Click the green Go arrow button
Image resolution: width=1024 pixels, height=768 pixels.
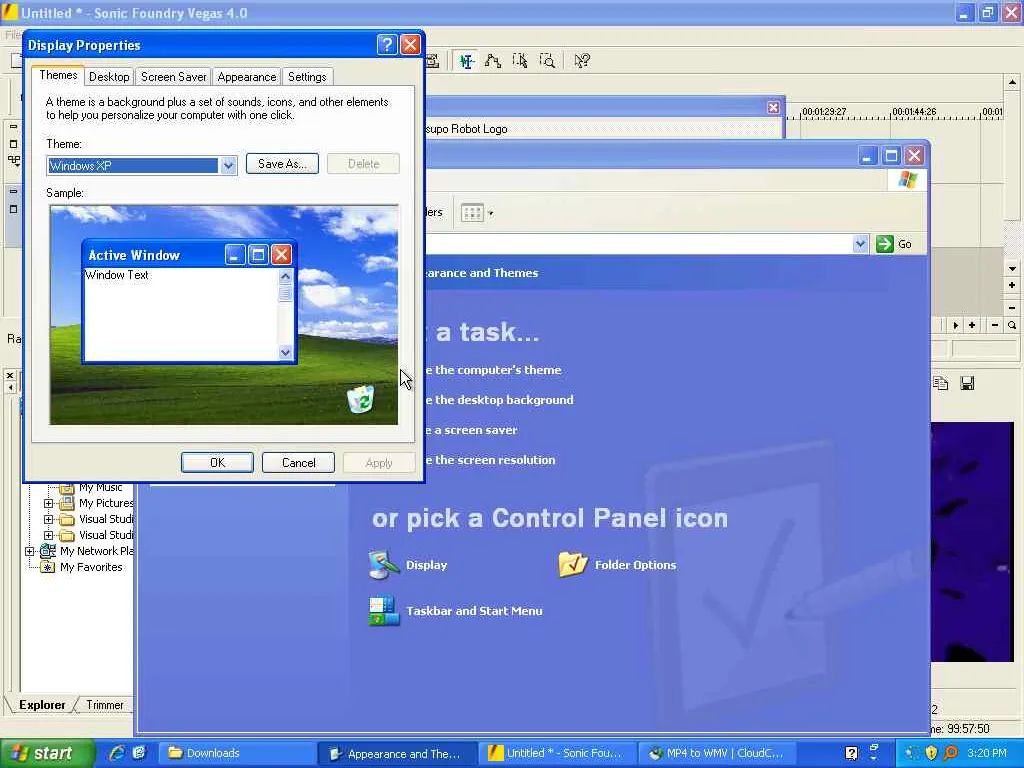coord(885,244)
